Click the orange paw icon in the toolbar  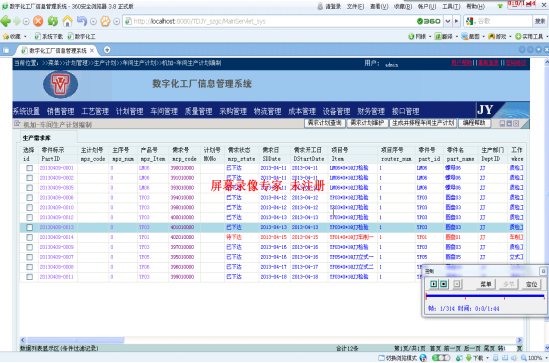pos(105,21)
